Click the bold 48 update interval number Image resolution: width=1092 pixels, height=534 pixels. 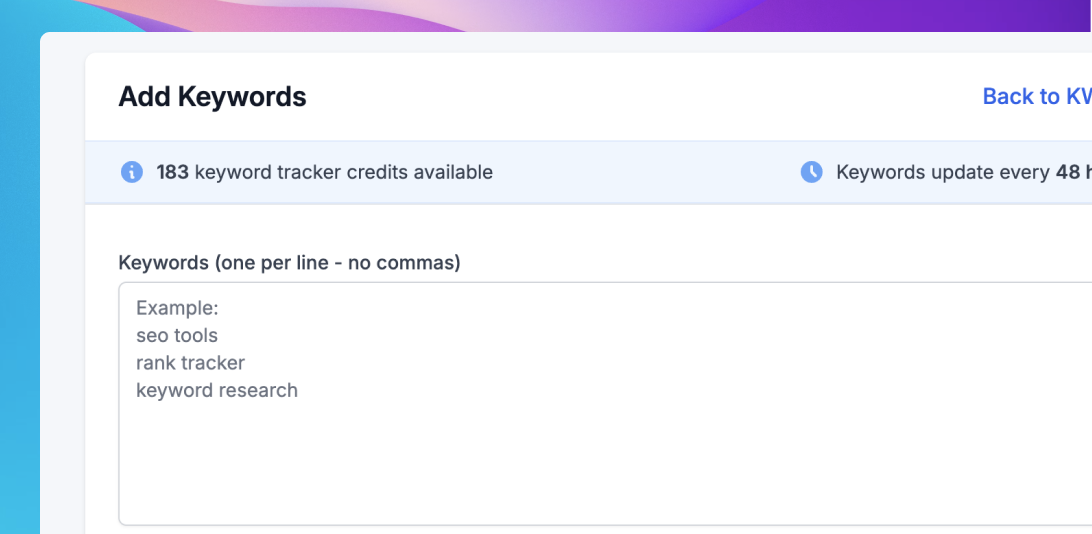coord(1067,172)
